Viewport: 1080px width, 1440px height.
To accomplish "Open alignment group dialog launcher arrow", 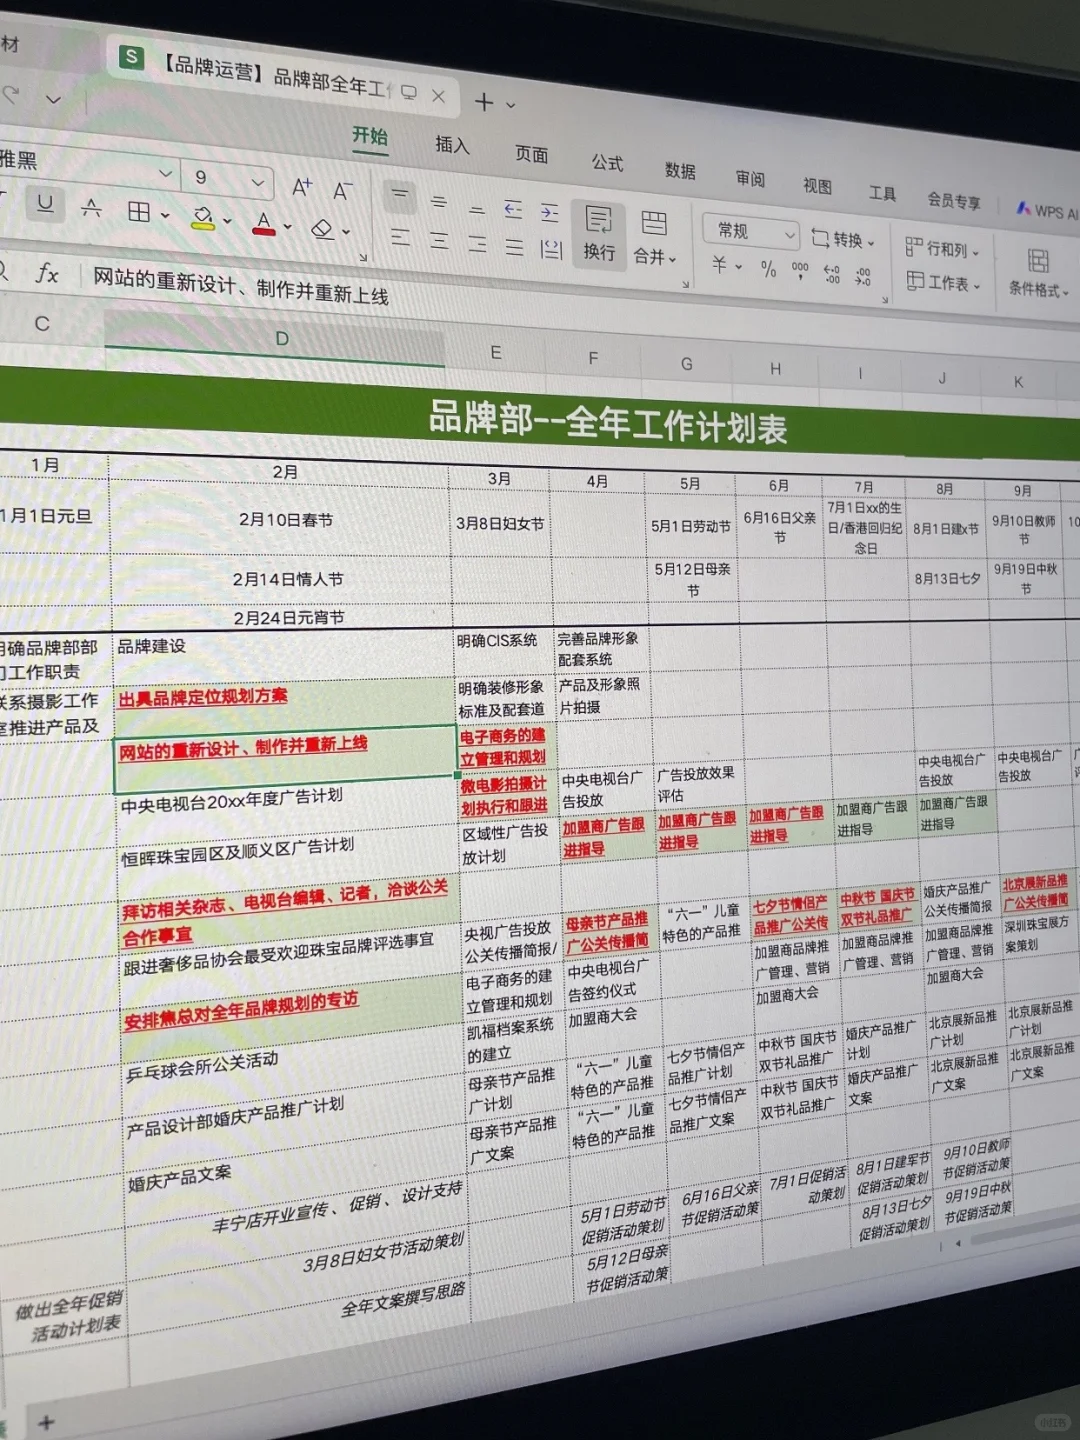I will pyautogui.click(x=685, y=285).
